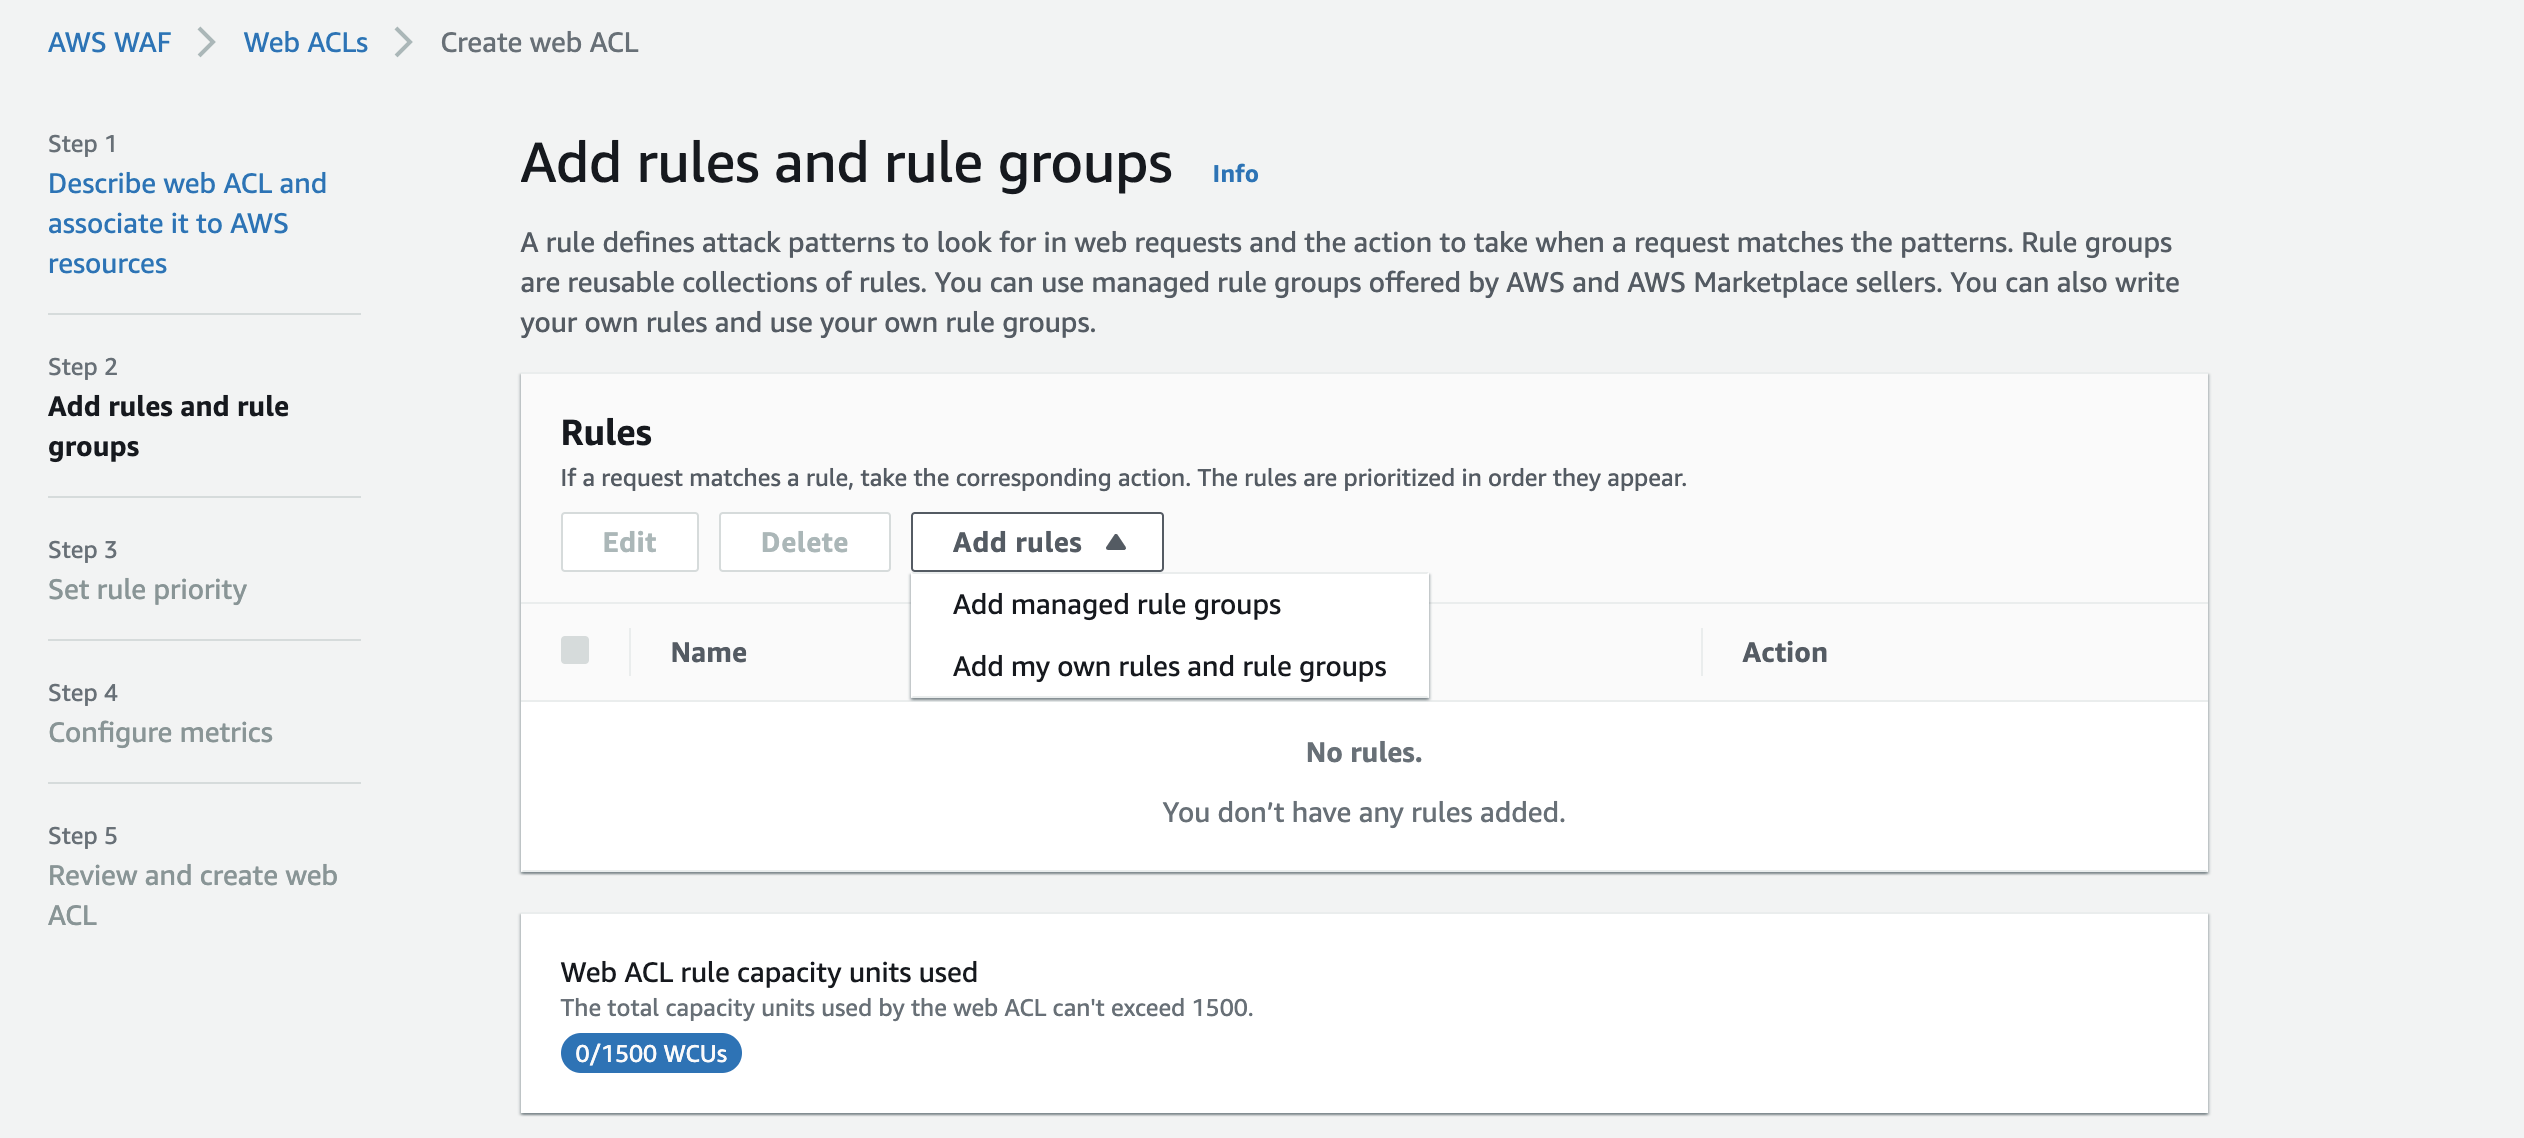Go to AWS WAF breadcrumb link

click(x=110, y=43)
